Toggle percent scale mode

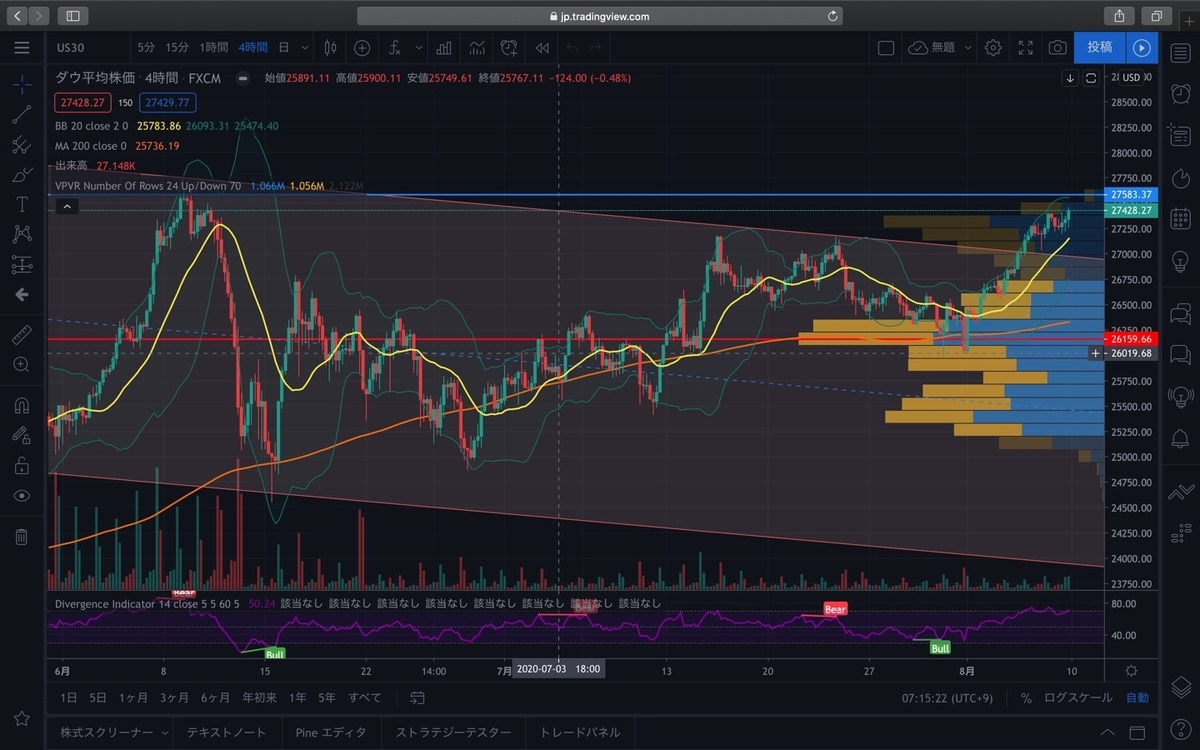[x=1026, y=698]
